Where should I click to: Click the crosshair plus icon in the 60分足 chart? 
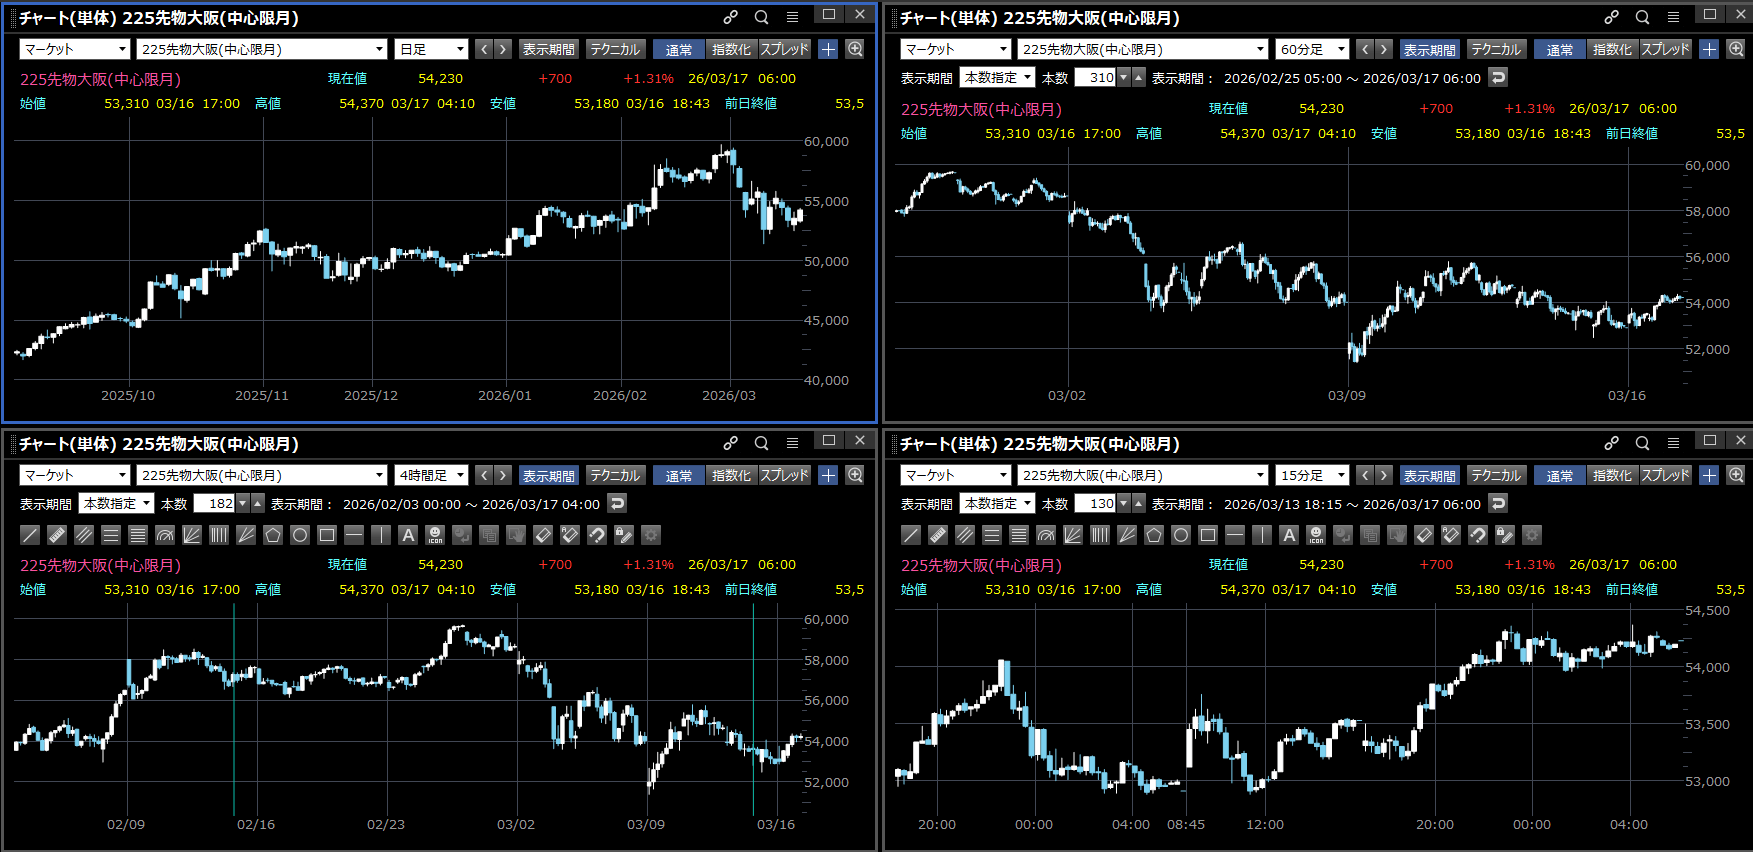1709,49
